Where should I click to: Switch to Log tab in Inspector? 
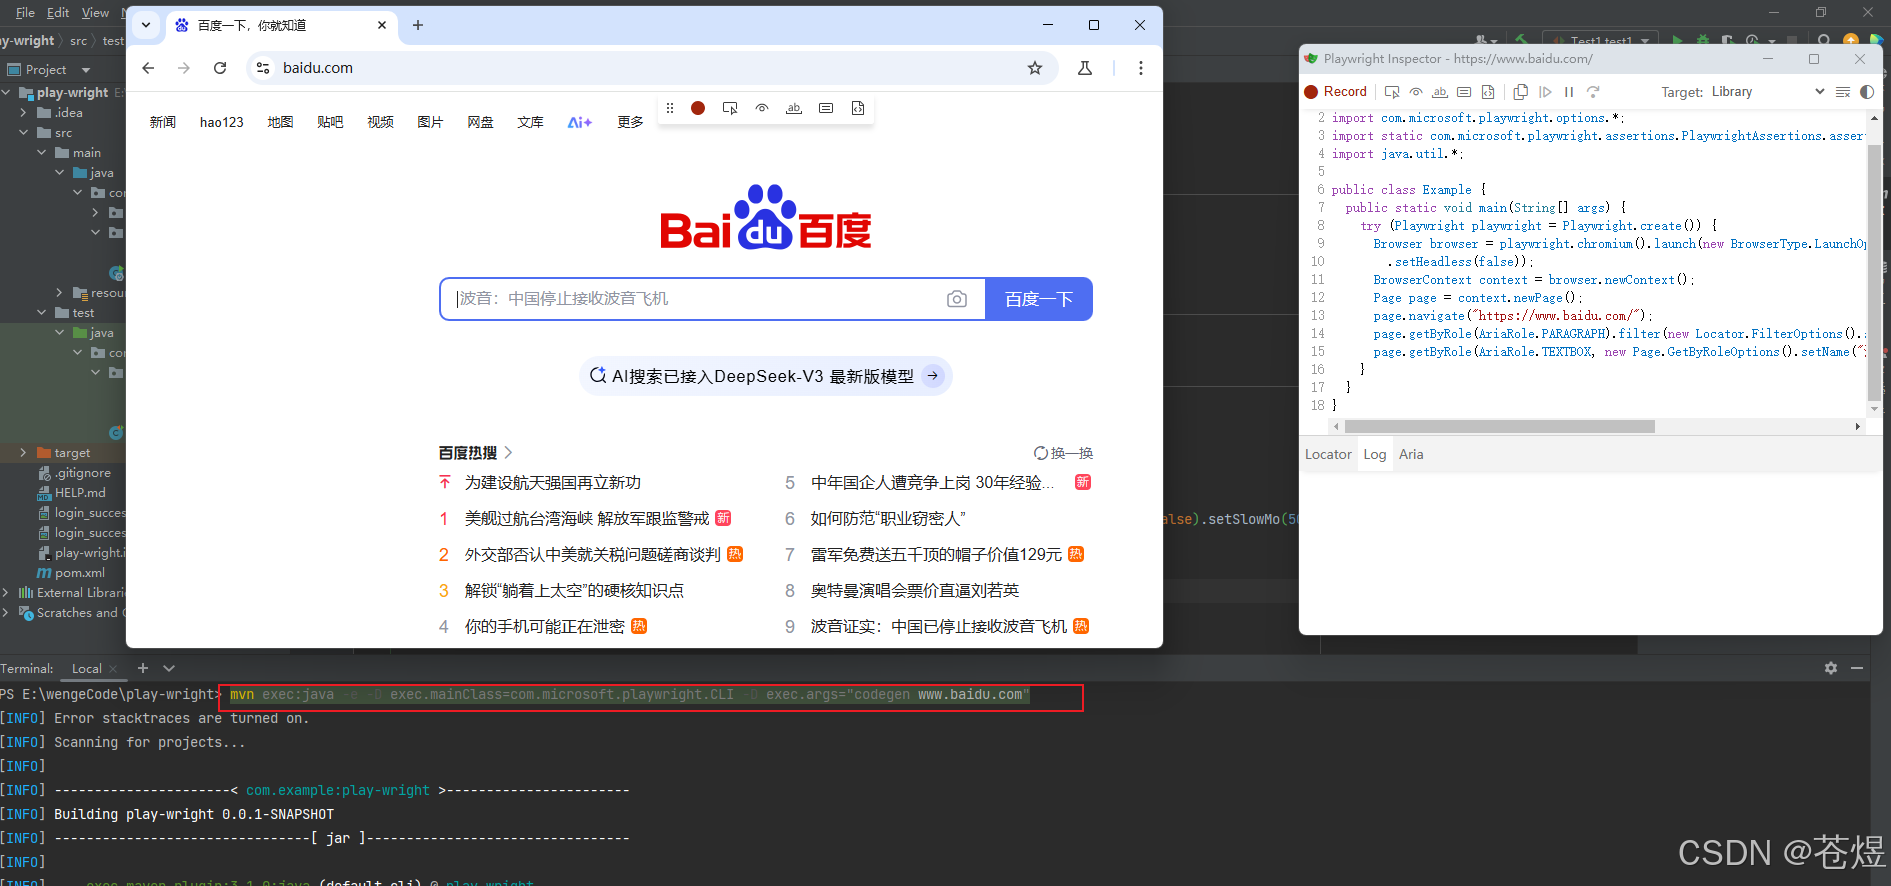coord(1375,454)
